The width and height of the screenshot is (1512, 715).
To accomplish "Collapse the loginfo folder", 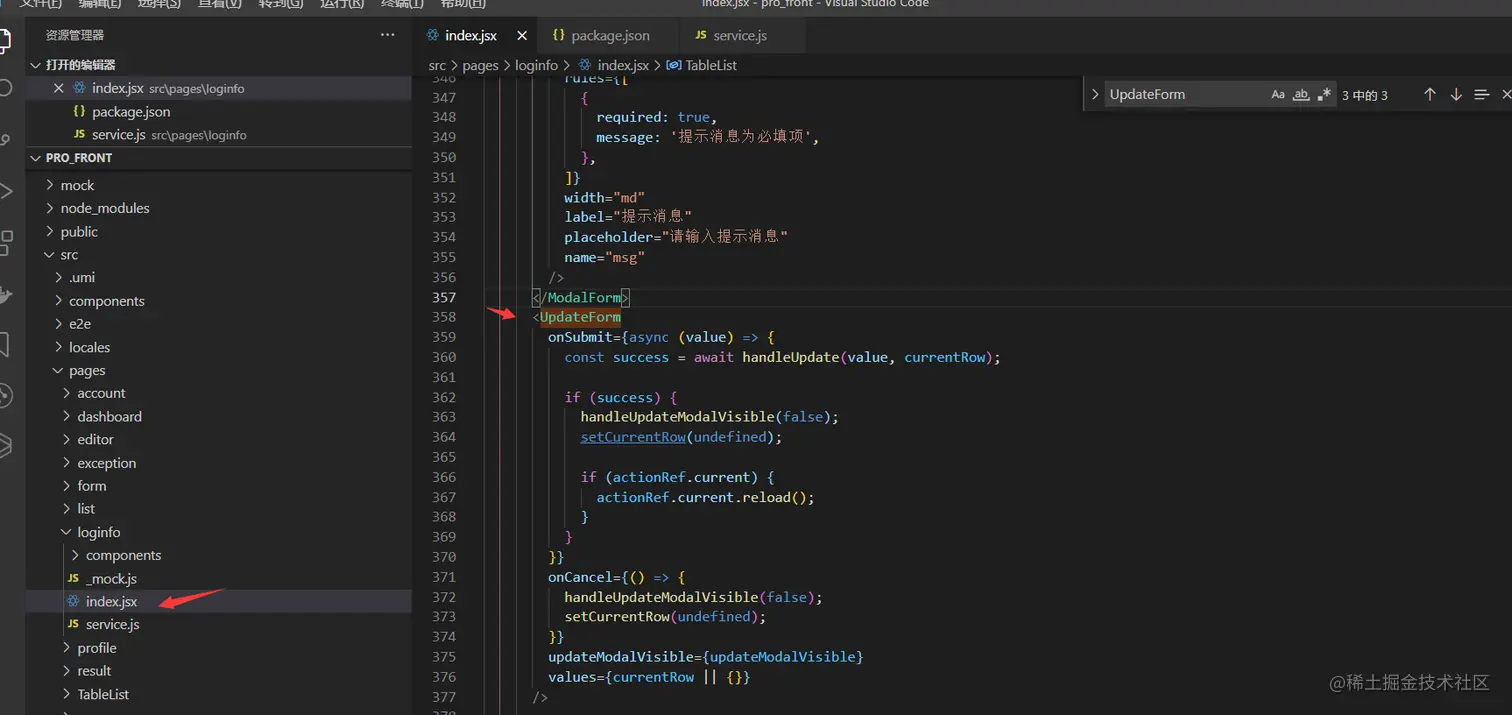I will coord(98,532).
